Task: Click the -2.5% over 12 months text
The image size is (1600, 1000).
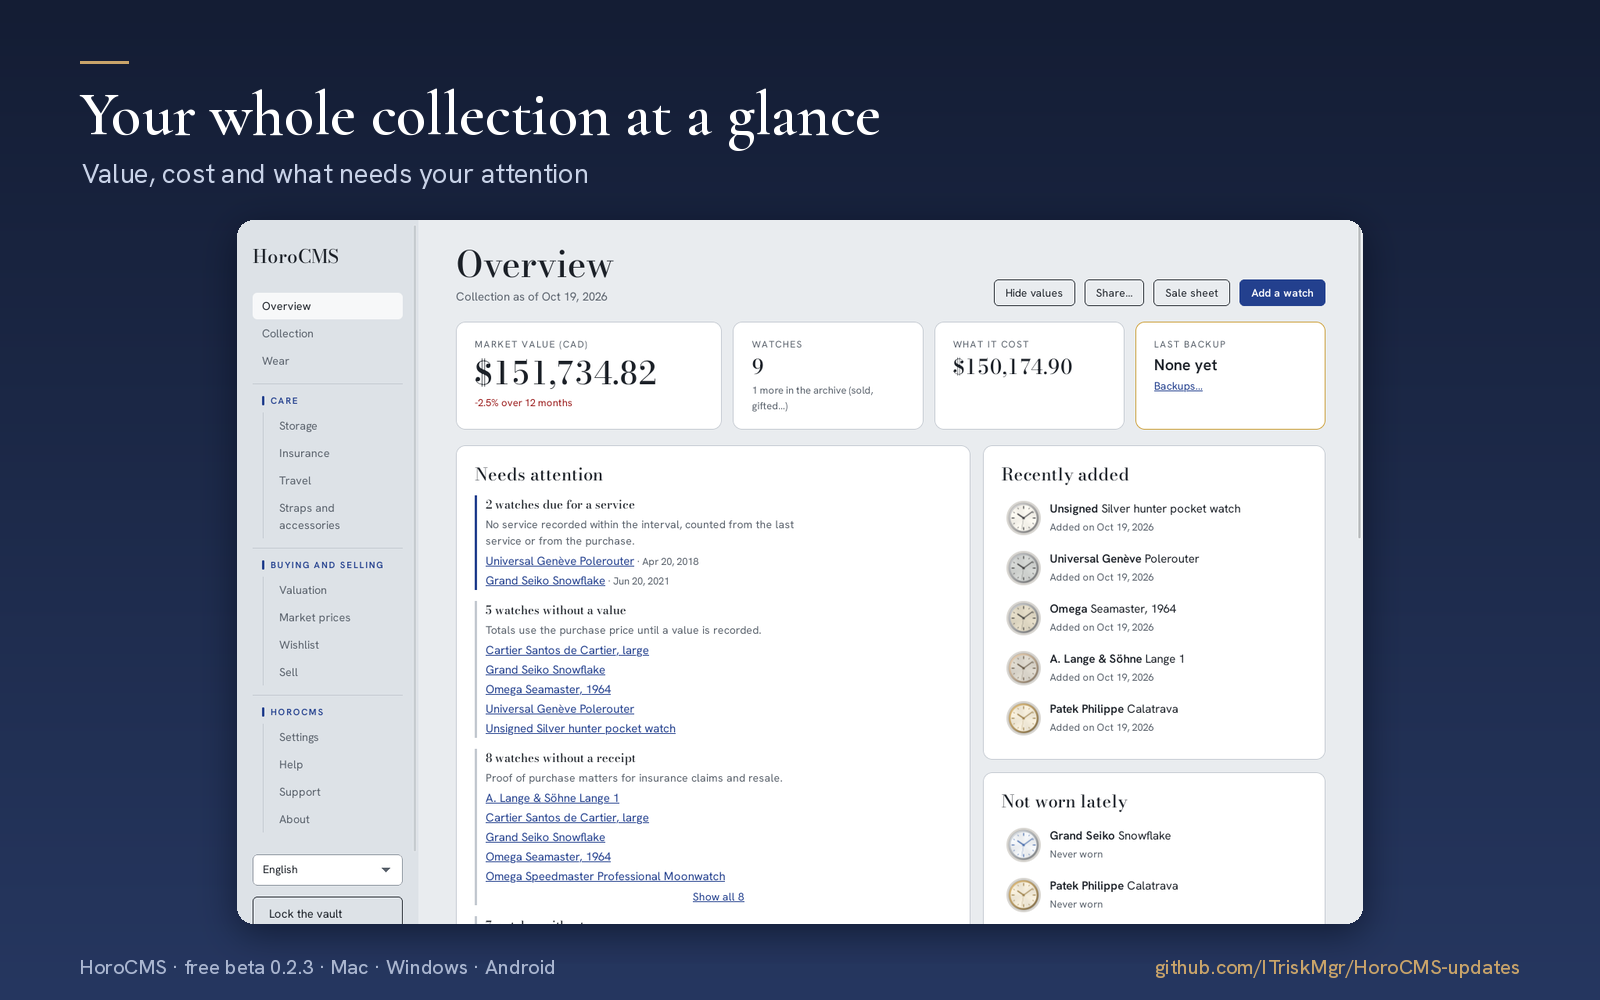Action: coord(523,403)
